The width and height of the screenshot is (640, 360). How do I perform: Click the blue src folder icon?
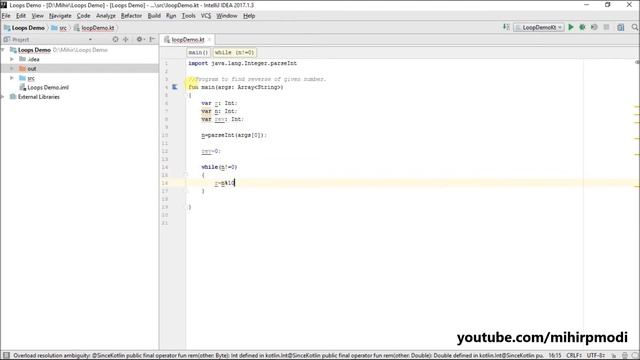22,78
